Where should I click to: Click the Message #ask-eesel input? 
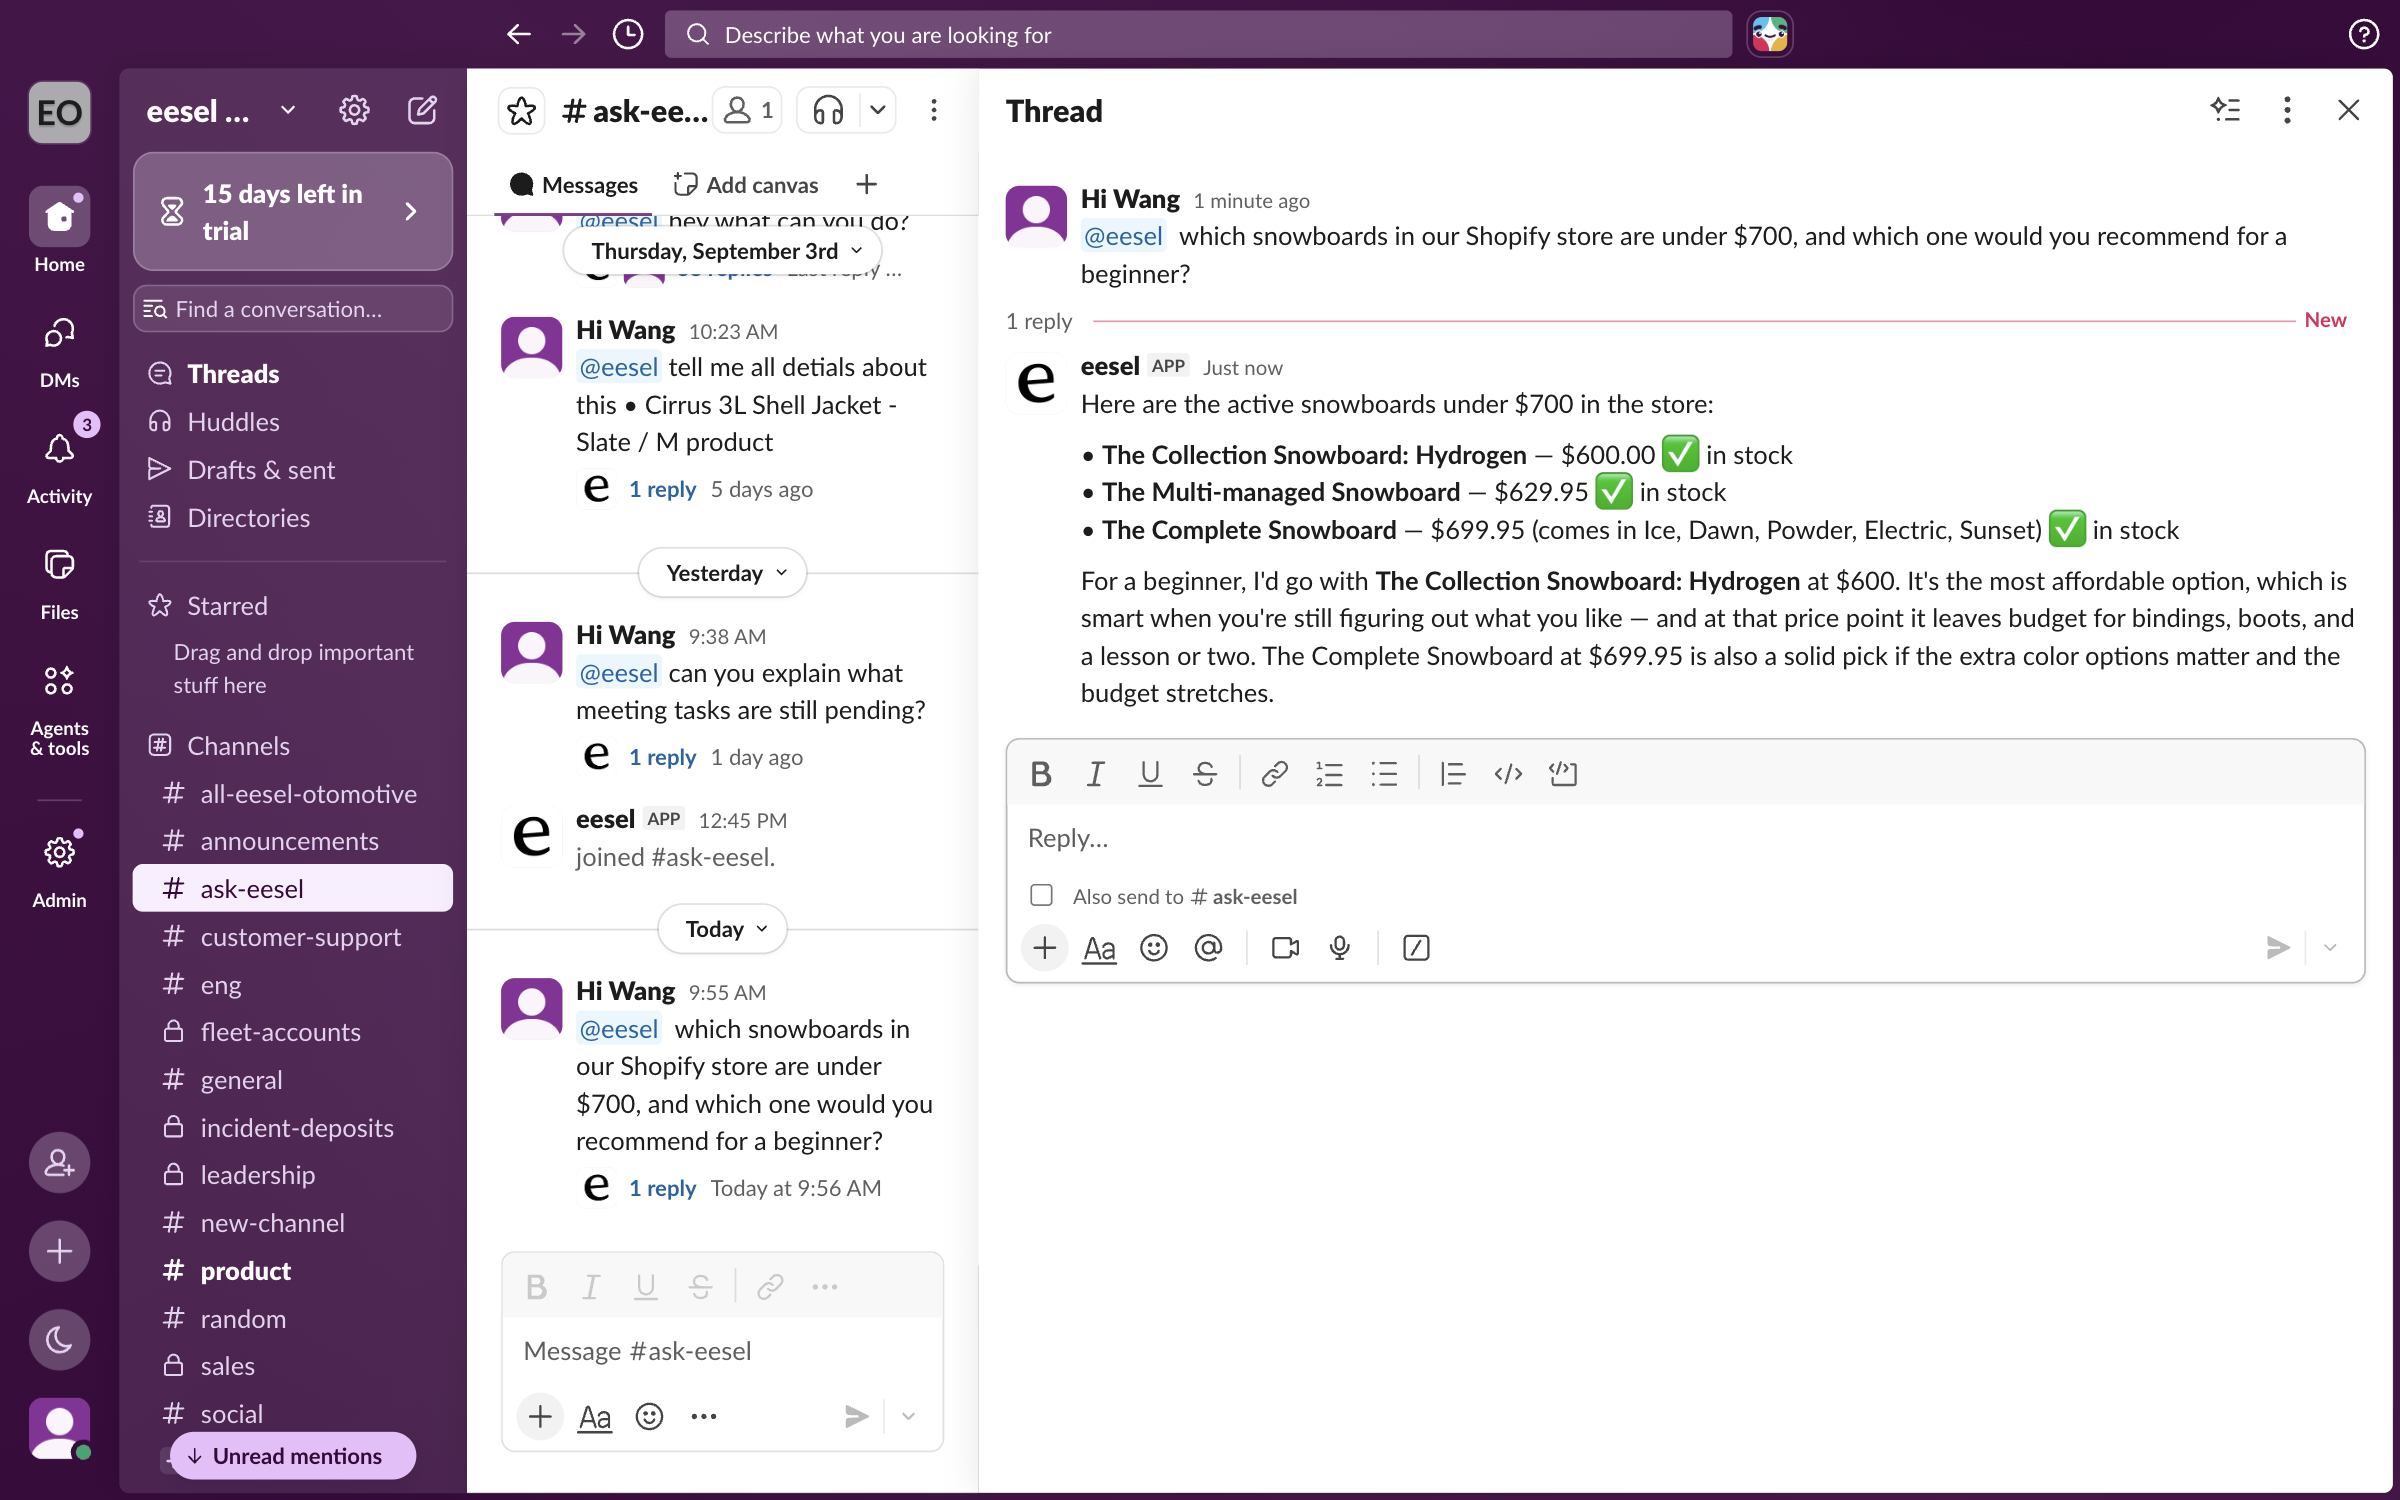click(x=722, y=1352)
